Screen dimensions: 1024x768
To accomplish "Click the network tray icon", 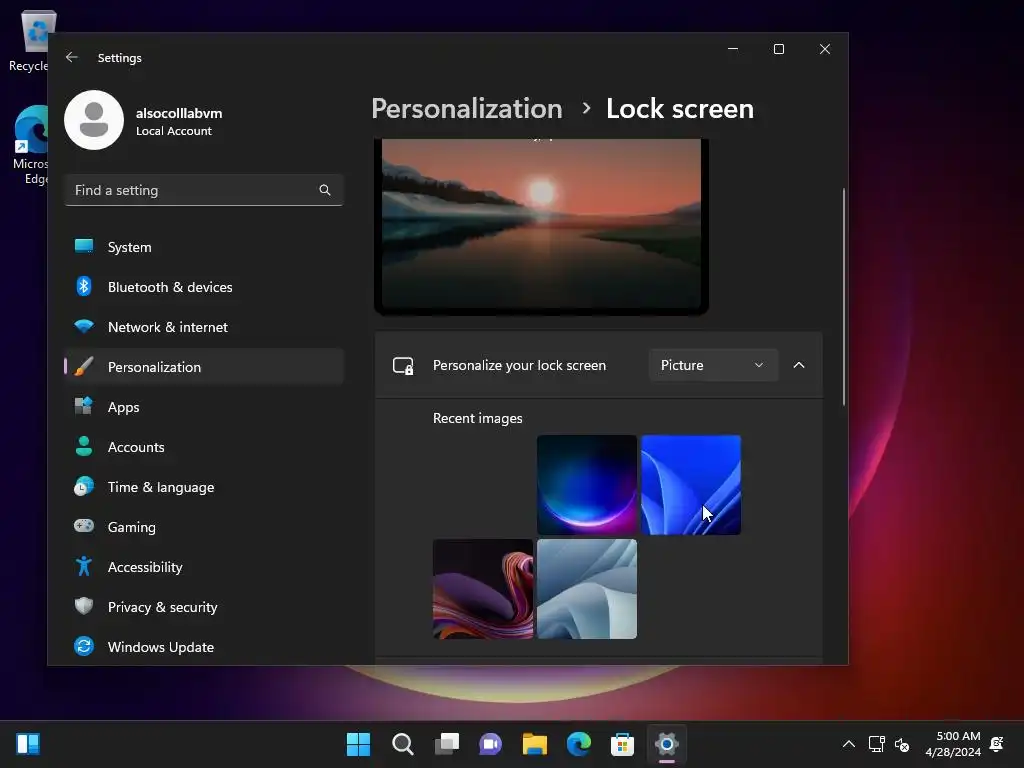I will pyautogui.click(x=876, y=744).
